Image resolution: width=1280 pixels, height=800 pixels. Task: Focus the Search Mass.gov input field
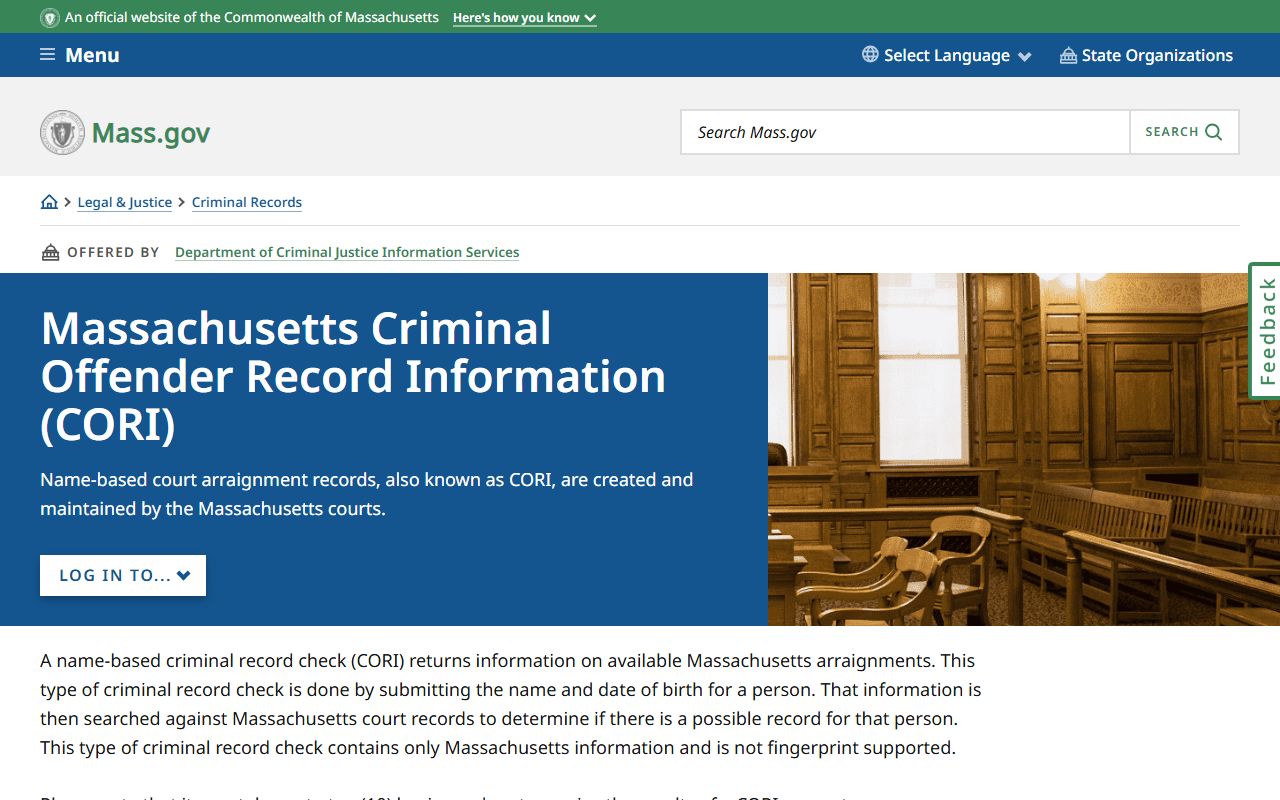tap(905, 132)
